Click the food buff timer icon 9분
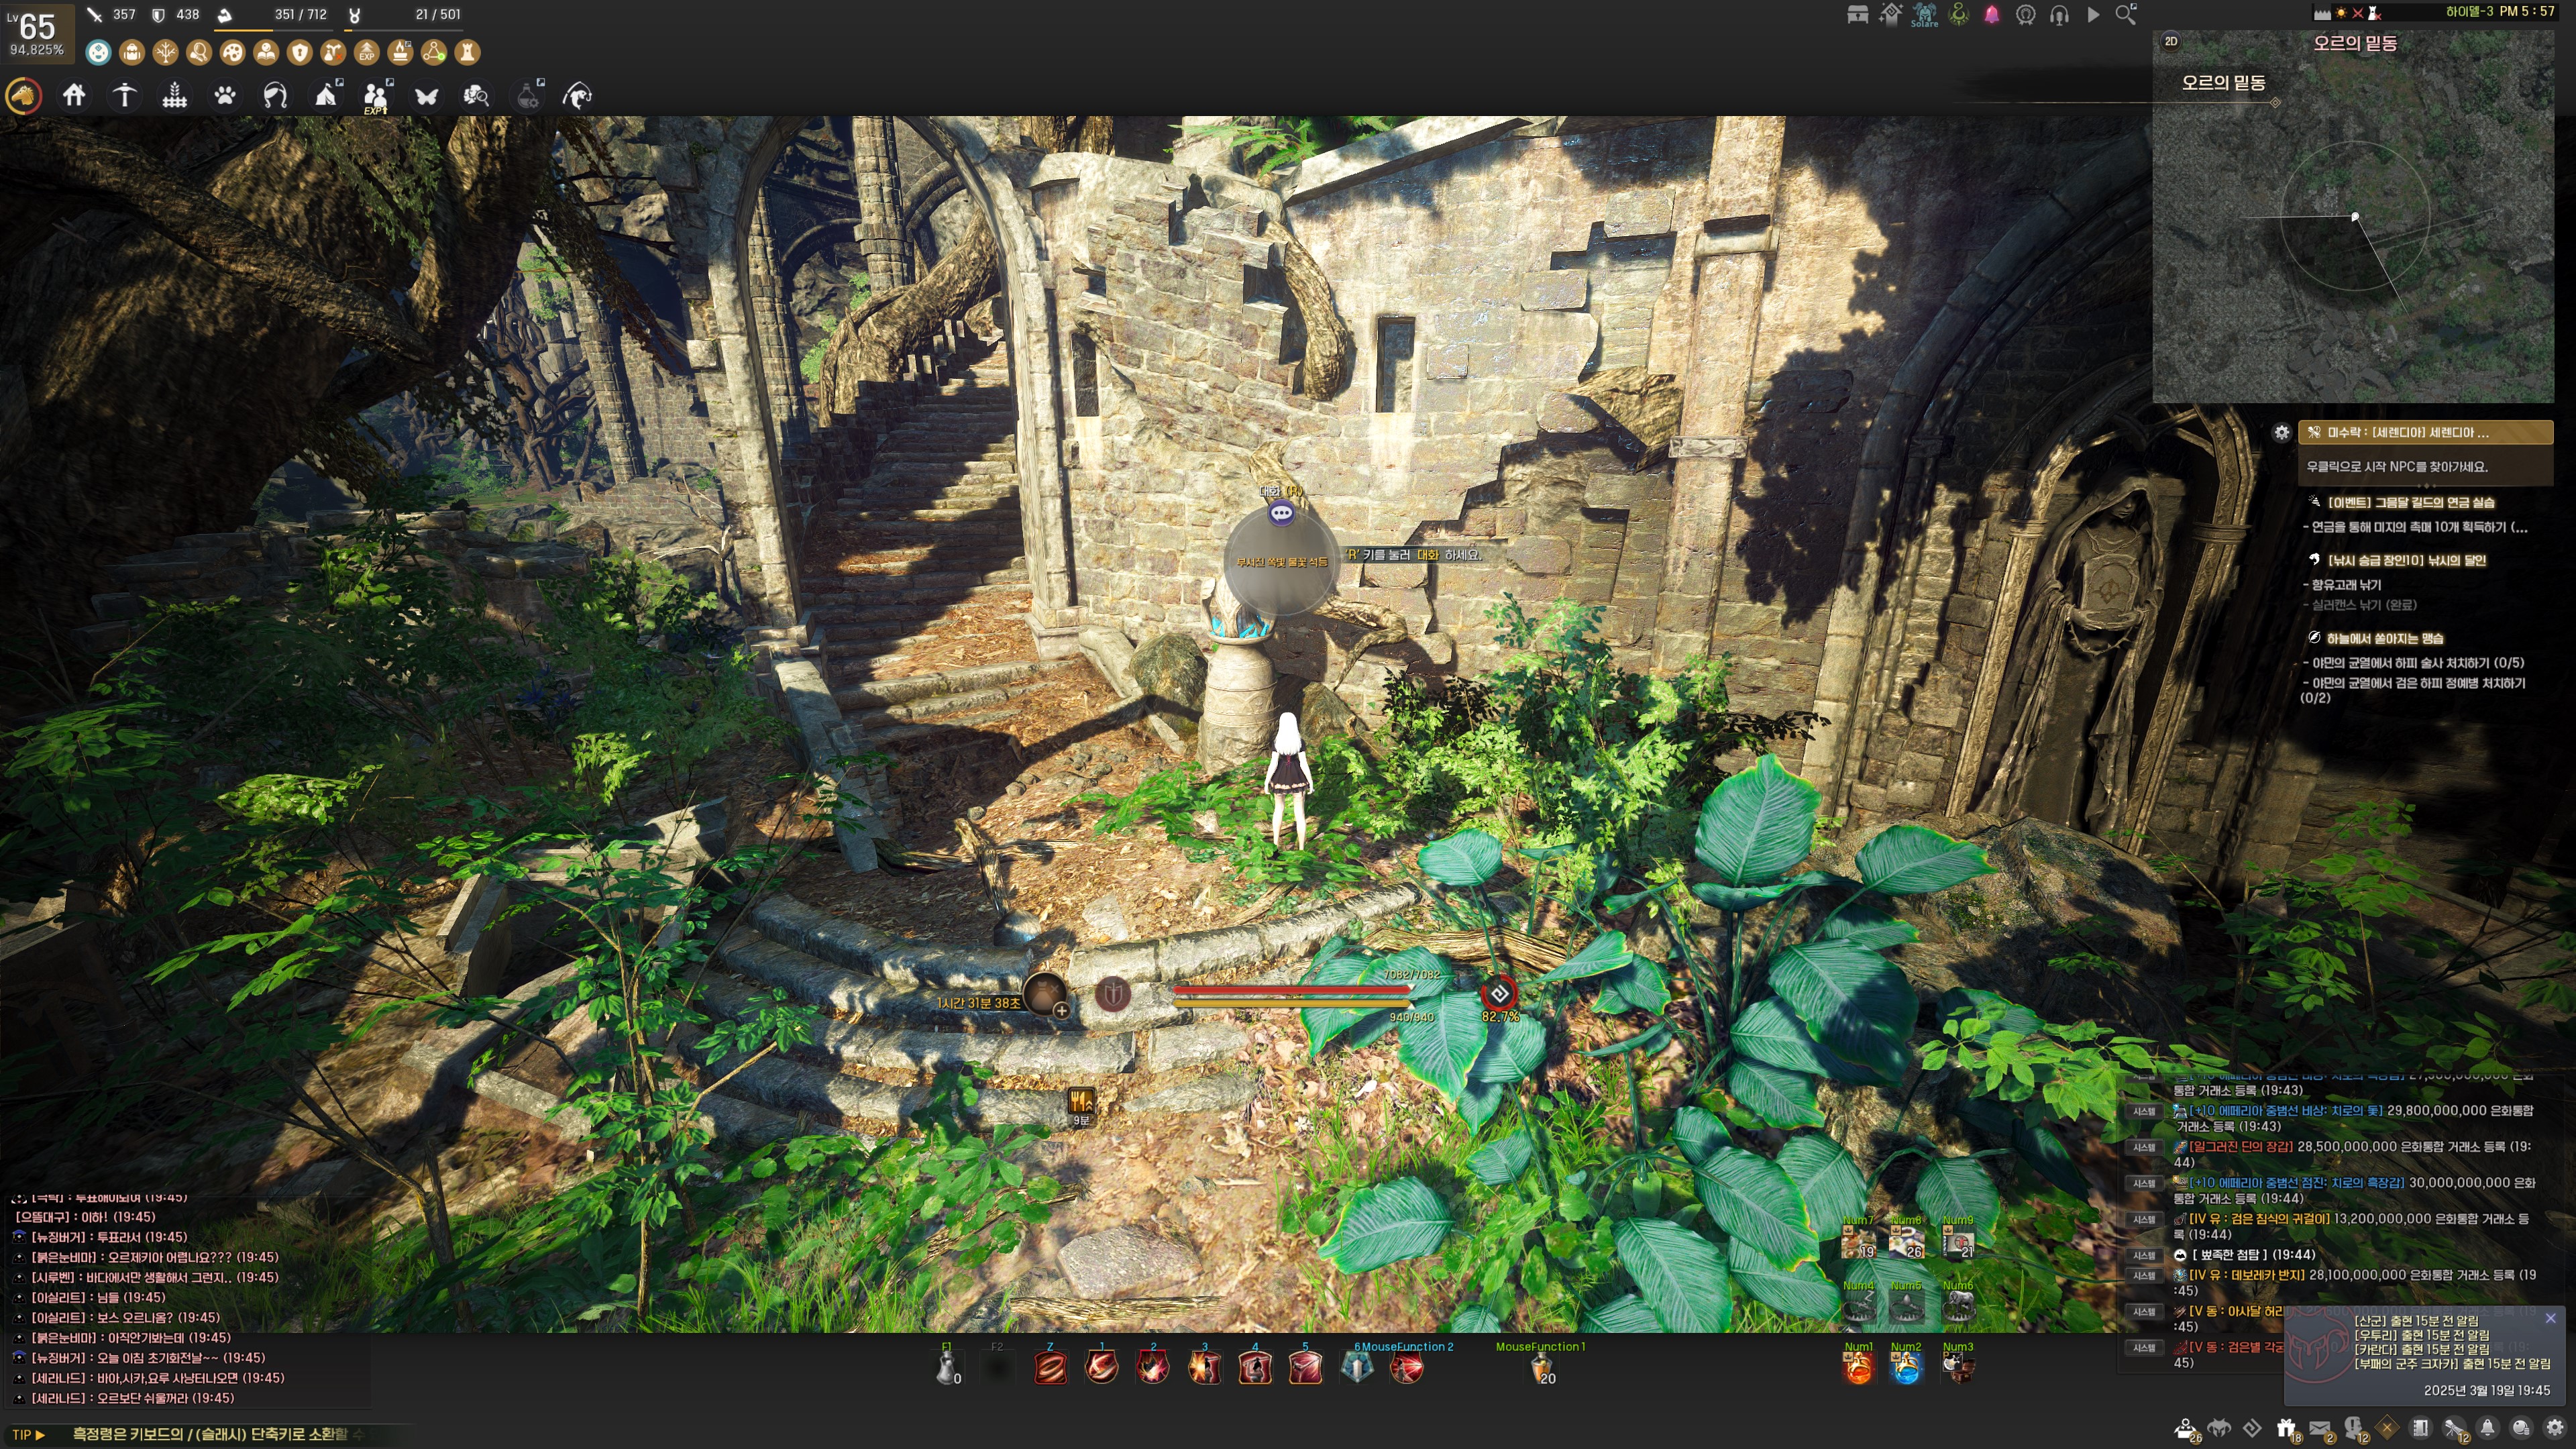2576x1449 pixels. [1081, 1102]
